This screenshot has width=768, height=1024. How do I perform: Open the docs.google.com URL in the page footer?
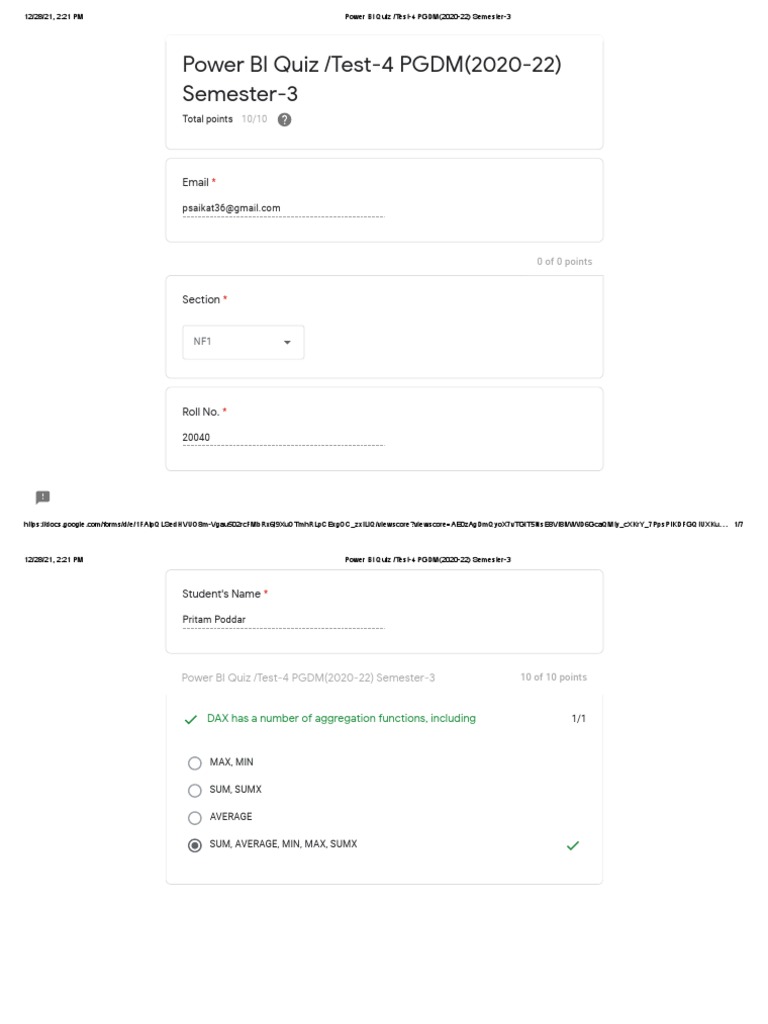point(370,524)
